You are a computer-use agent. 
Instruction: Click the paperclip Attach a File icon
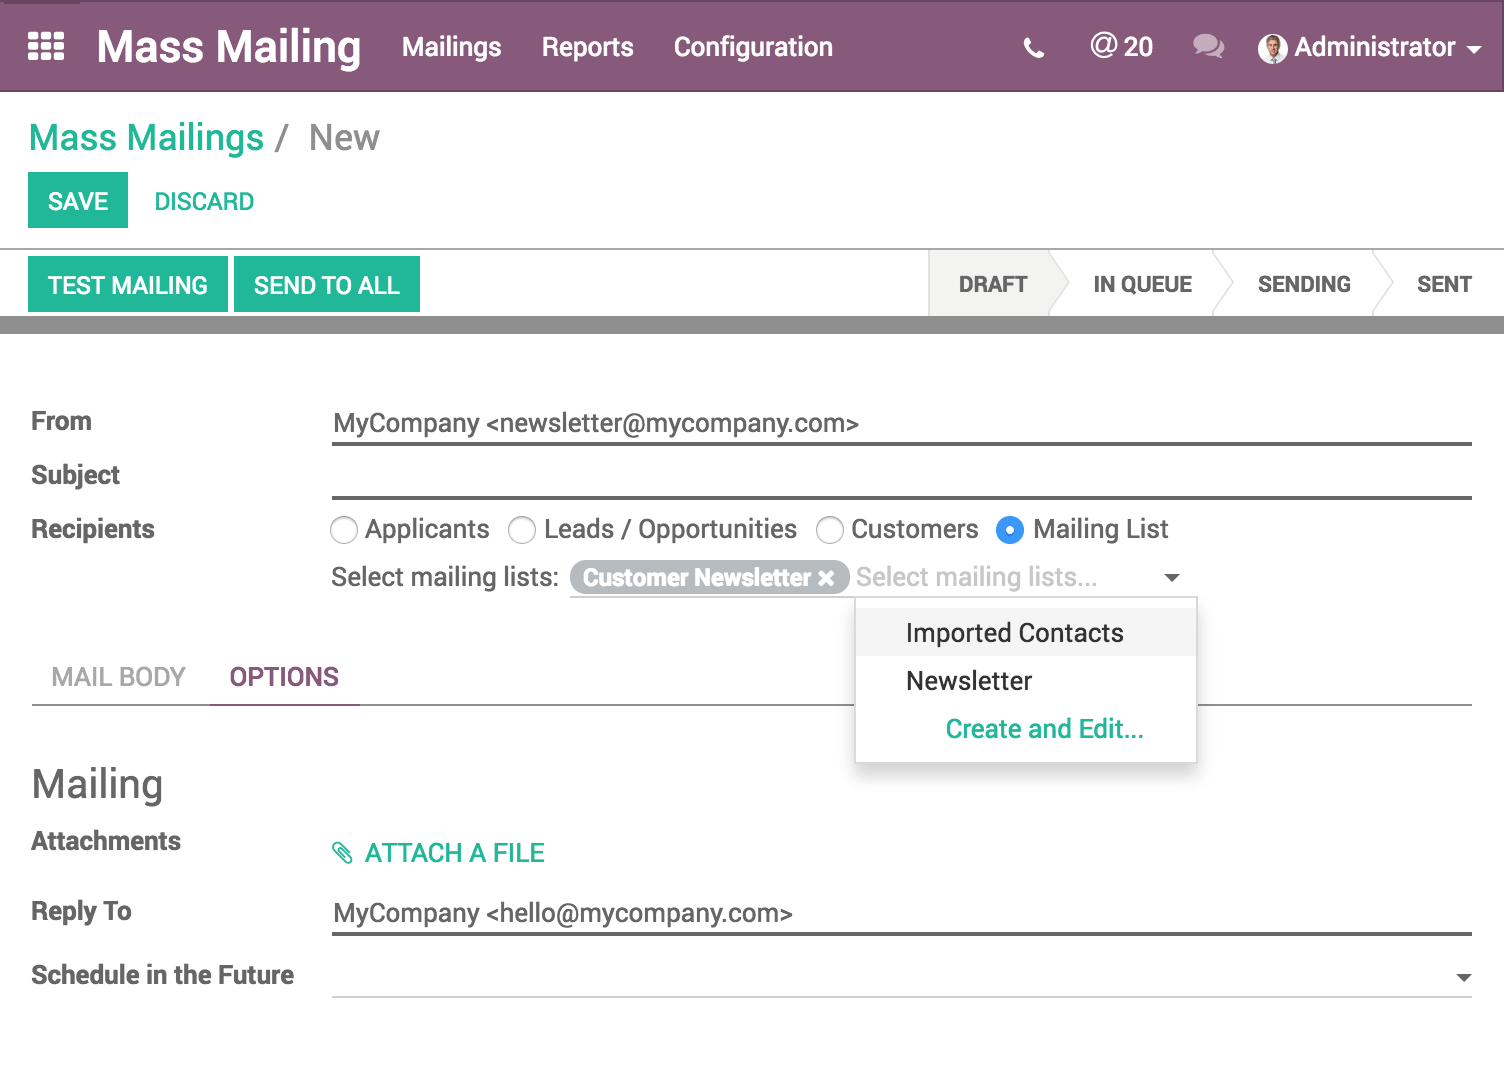342,853
